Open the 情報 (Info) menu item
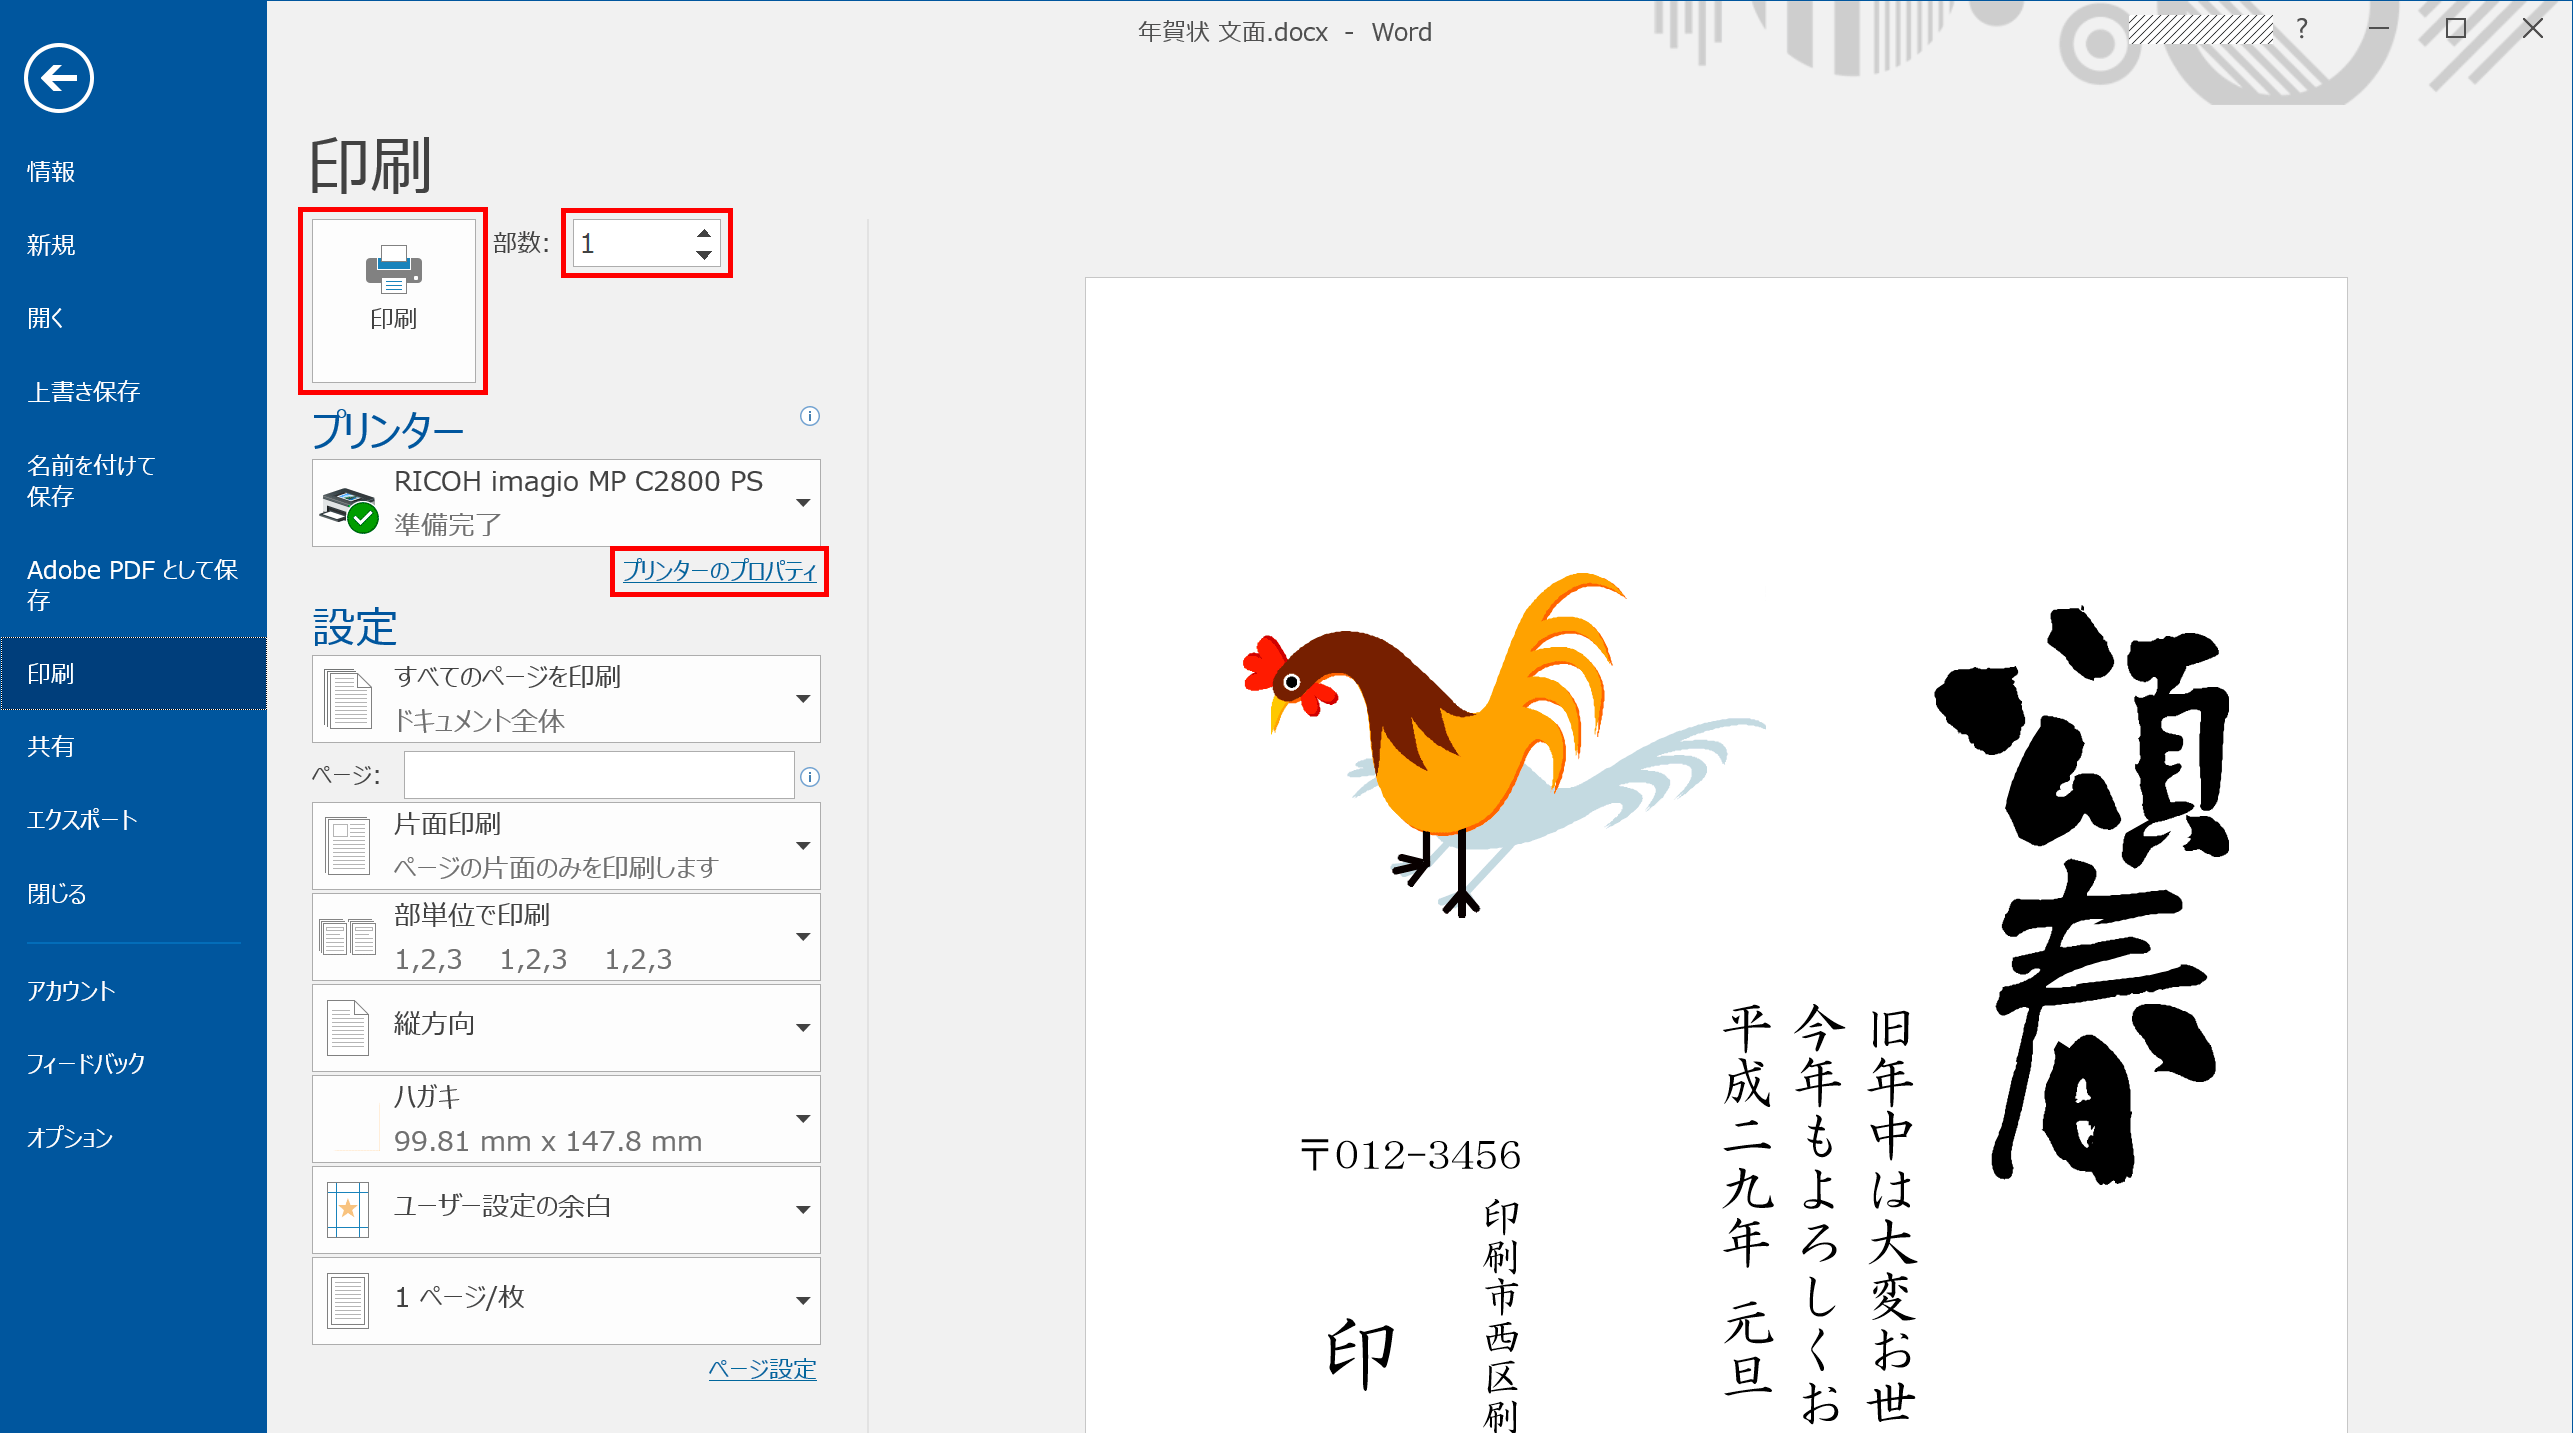2573x1433 pixels. click(133, 172)
